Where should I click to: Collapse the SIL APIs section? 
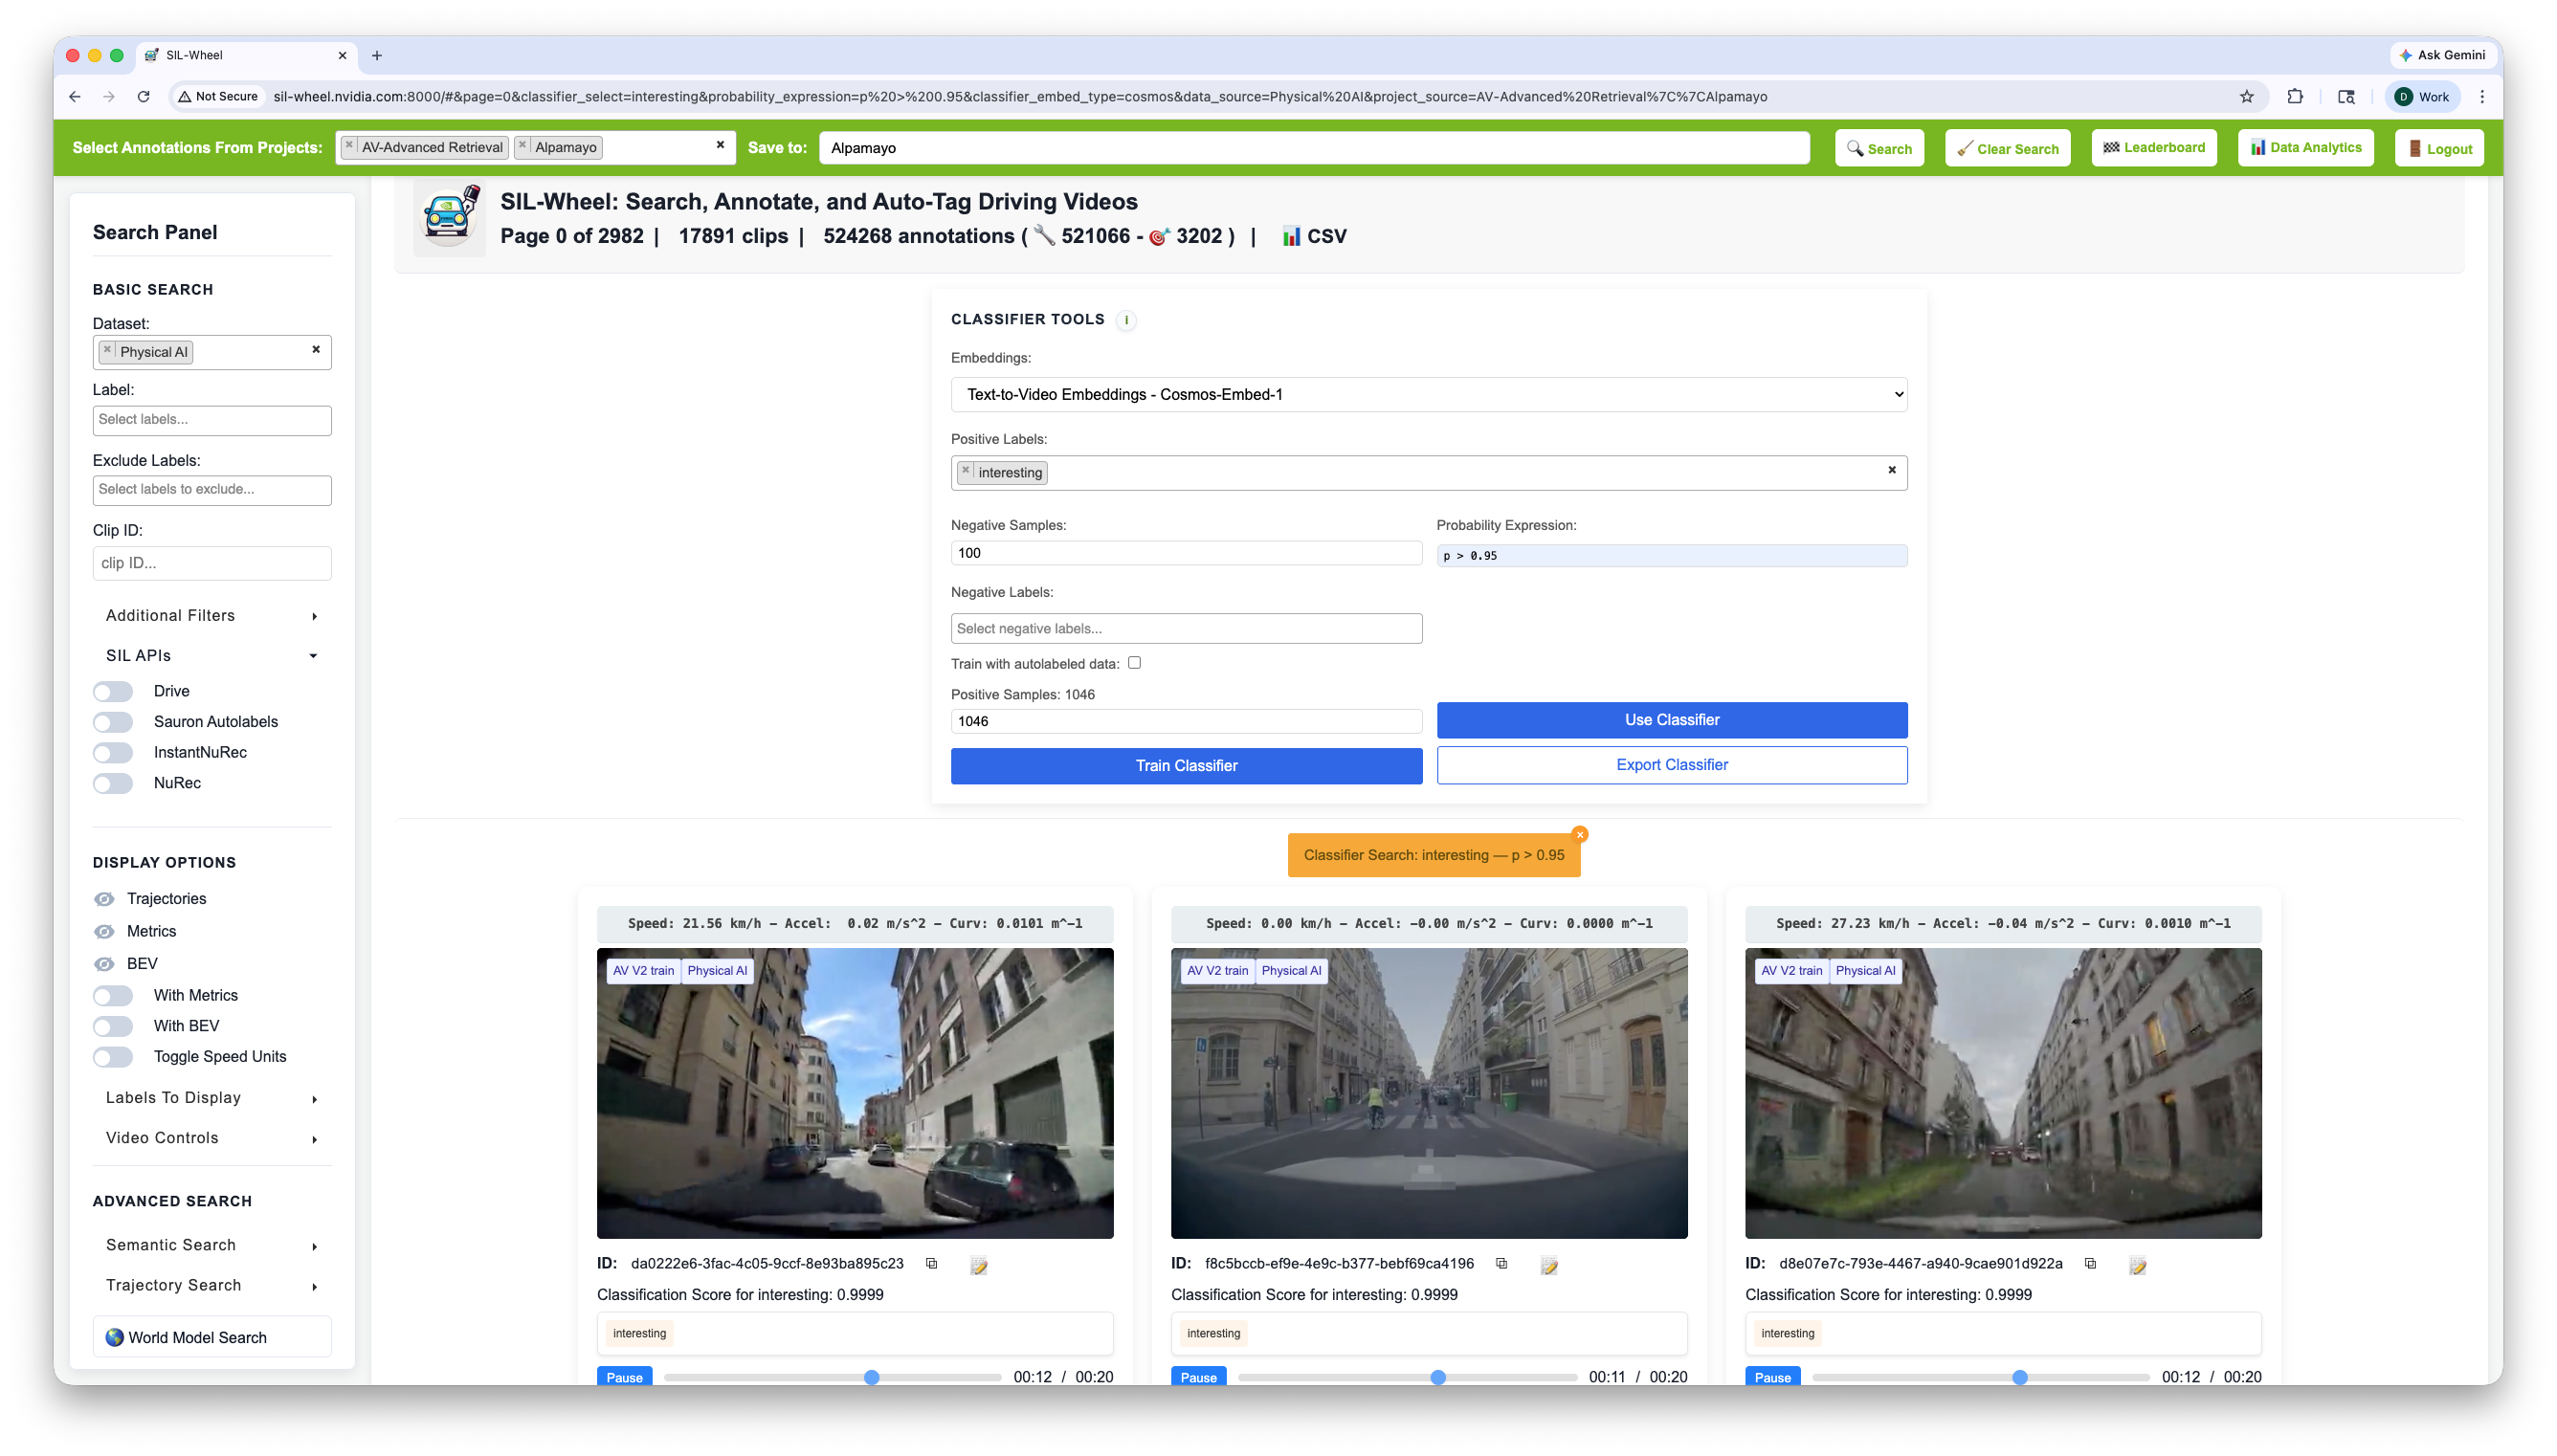(x=211, y=656)
